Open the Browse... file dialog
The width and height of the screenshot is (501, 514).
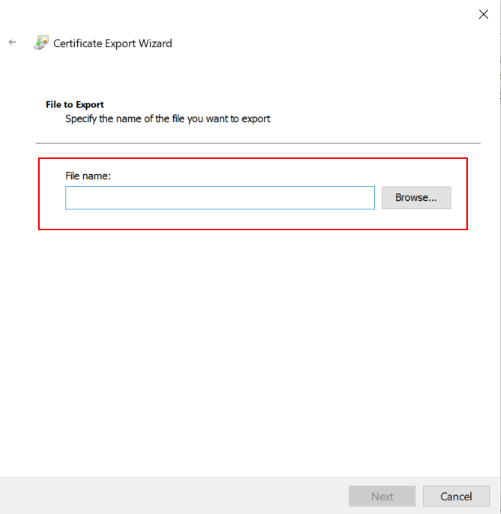click(416, 198)
